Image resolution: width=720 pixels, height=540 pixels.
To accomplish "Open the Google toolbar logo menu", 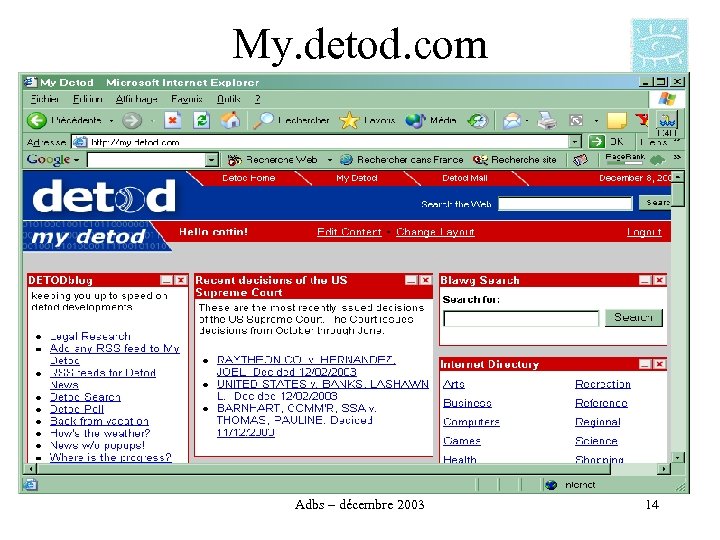I will click(52, 159).
